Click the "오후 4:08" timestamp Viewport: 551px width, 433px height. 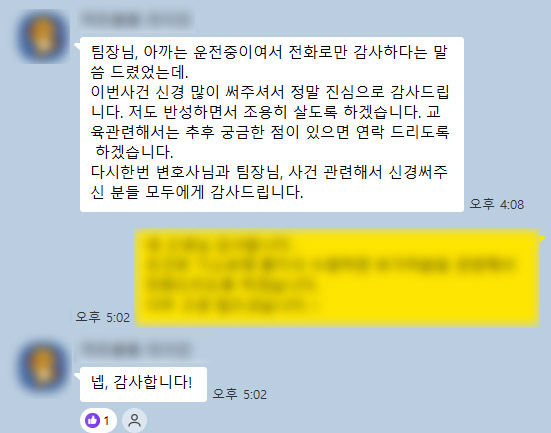(497, 204)
